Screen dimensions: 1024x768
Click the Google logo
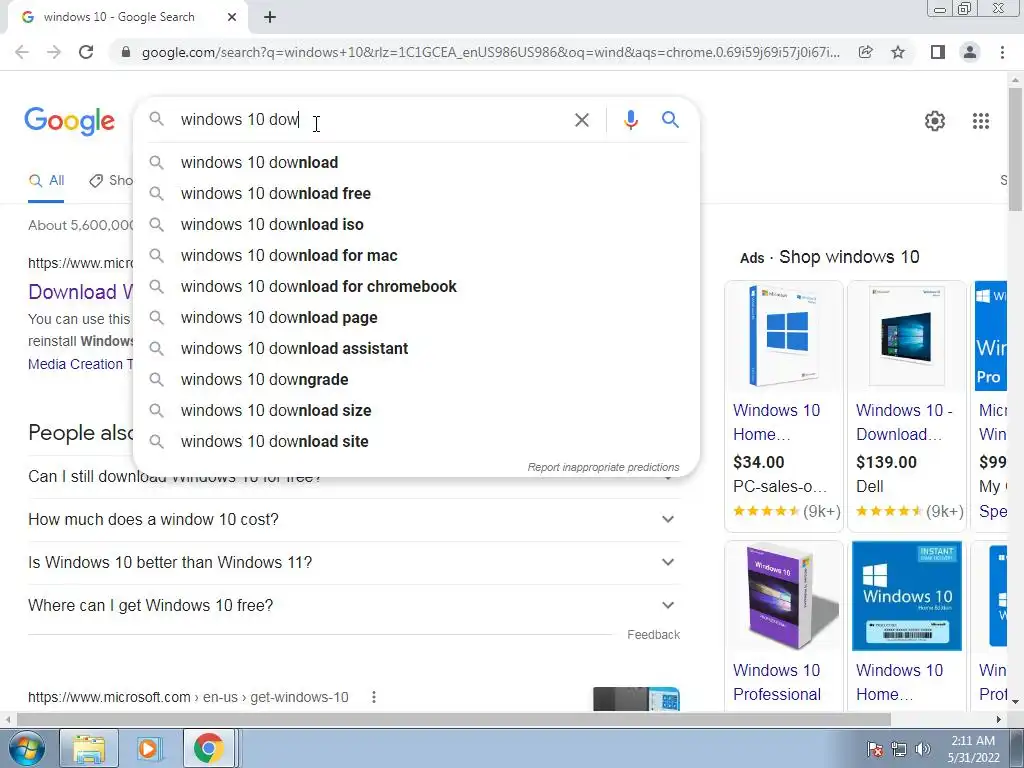pyautogui.click(x=69, y=121)
